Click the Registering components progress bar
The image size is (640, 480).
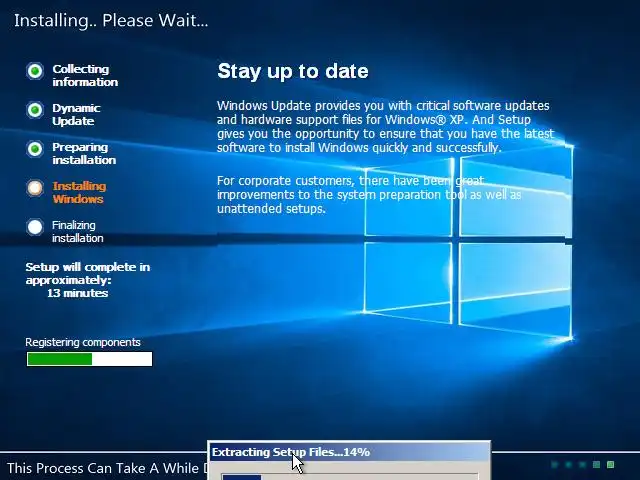click(x=89, y=359)
